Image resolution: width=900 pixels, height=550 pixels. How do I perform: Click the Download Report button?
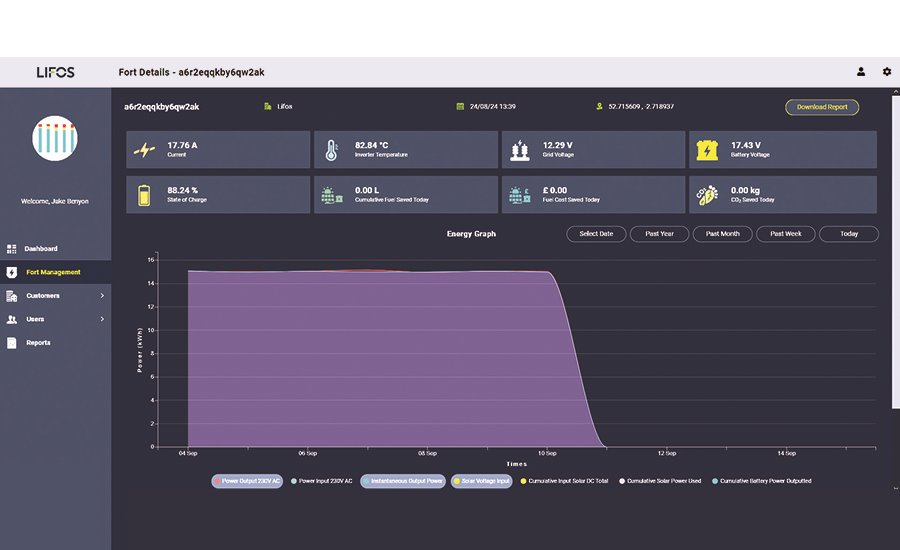[822, 107]
